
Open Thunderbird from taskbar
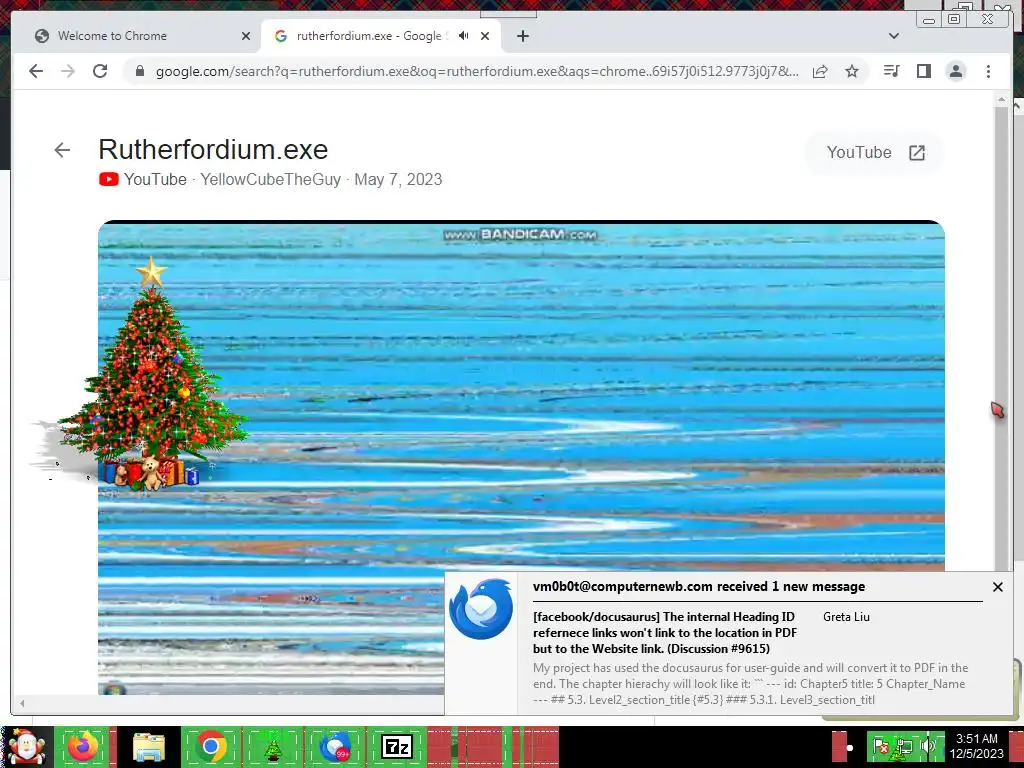pyautogui.click(x=334, y=746)
